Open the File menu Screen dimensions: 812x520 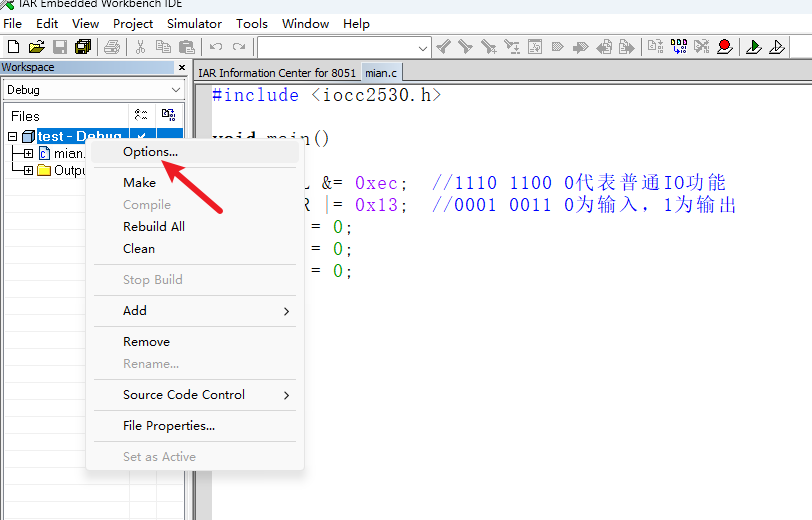point(12,24)
